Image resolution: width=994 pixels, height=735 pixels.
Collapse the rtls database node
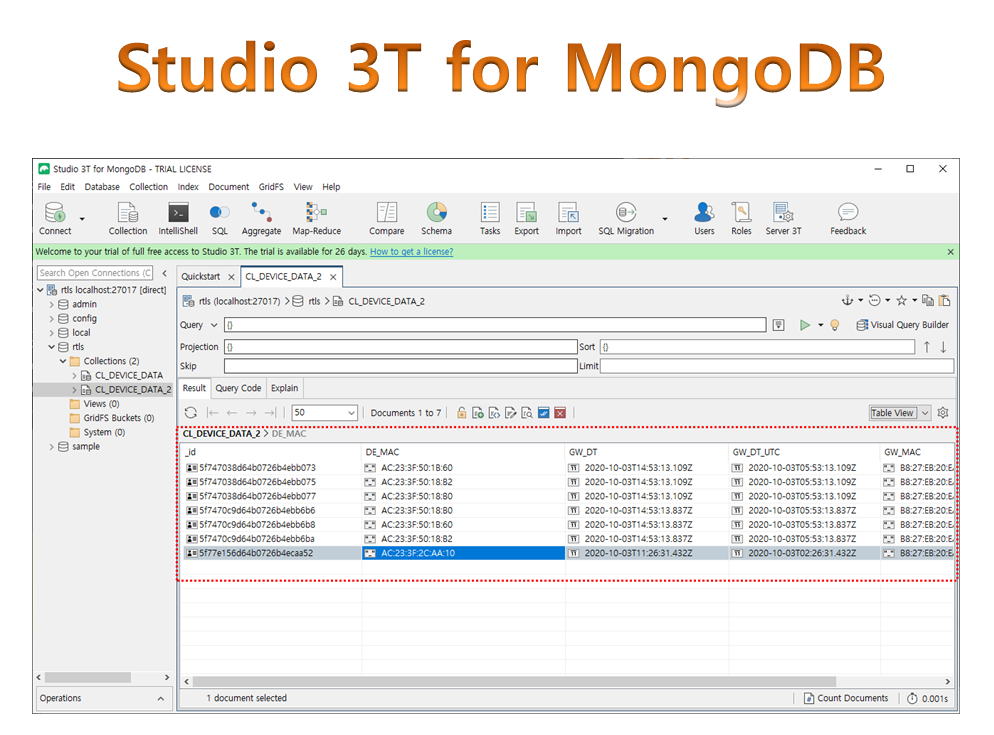[52, 347]
